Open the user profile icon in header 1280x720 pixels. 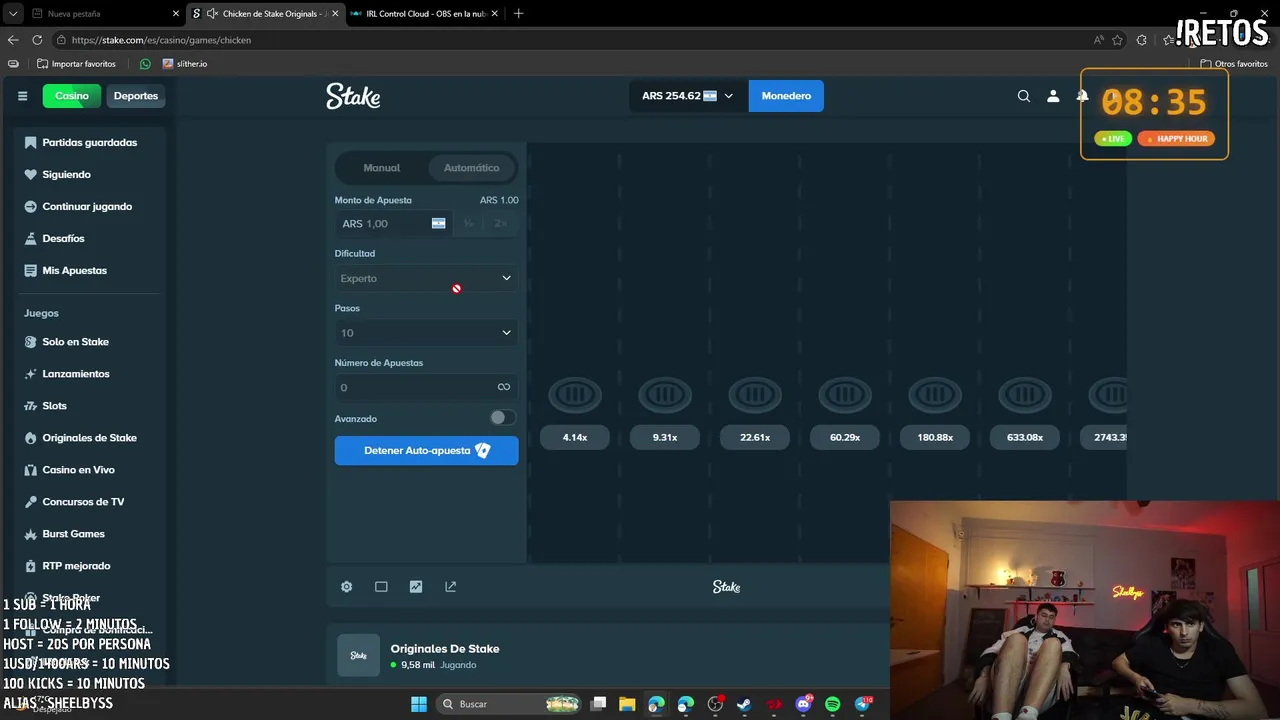click(x=1053, y=96)
